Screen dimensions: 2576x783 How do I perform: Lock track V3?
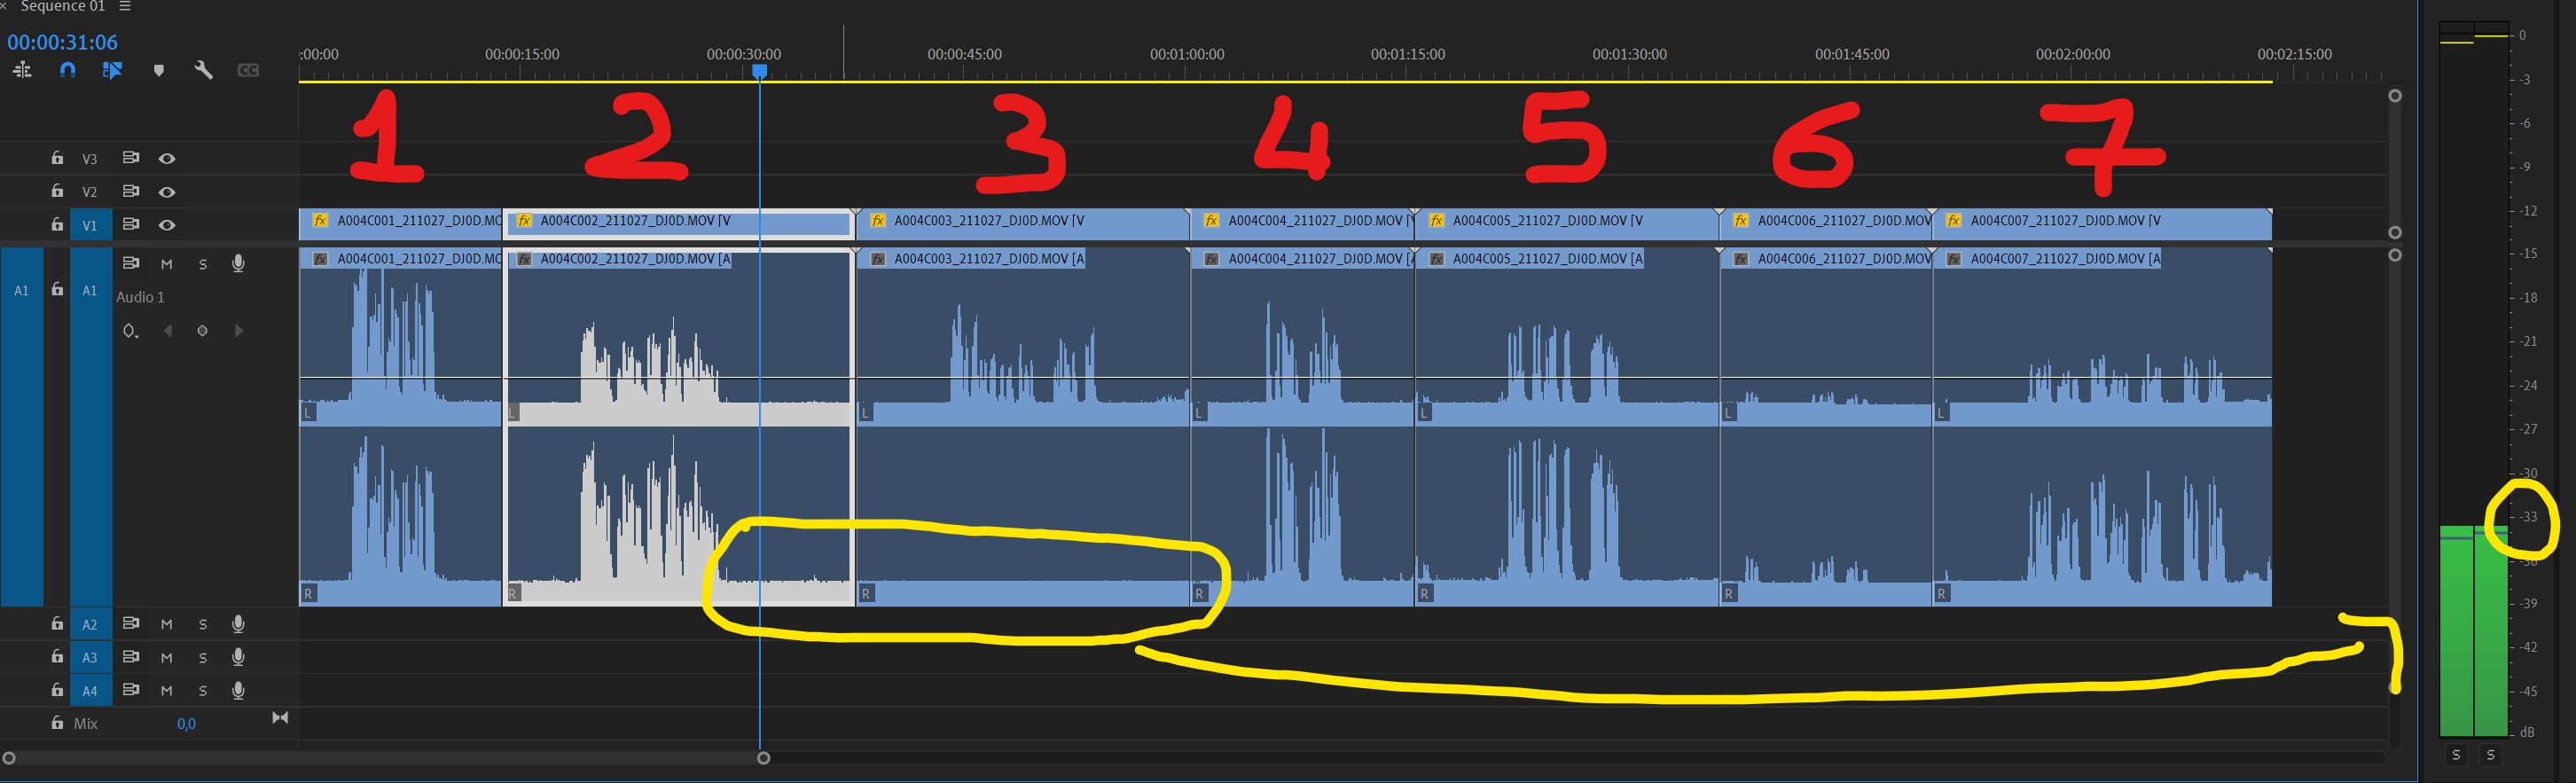[x=57, y=158]
